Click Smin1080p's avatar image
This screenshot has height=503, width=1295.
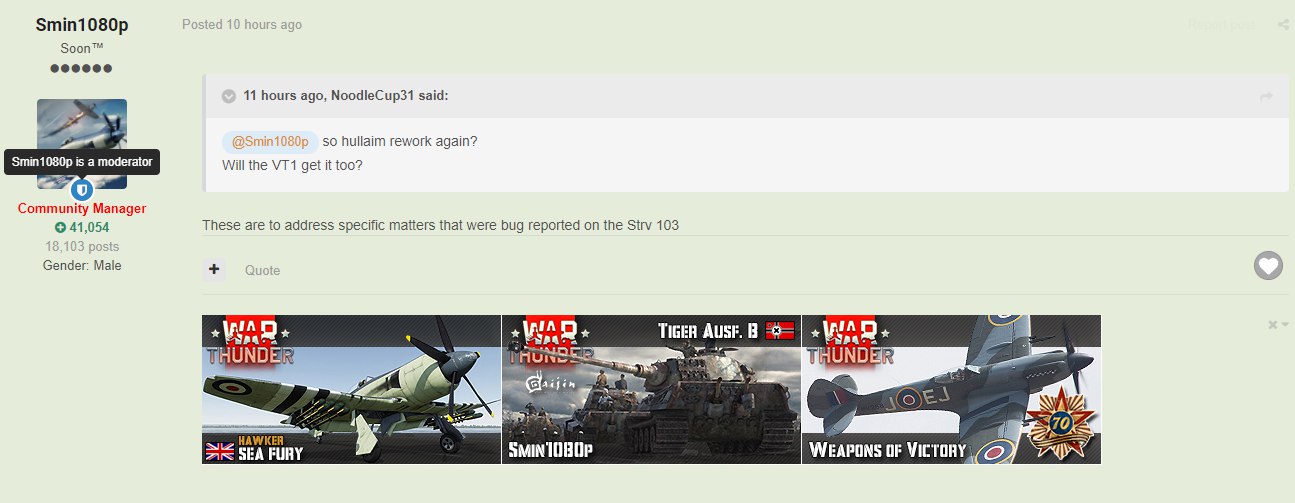point(82,143)
